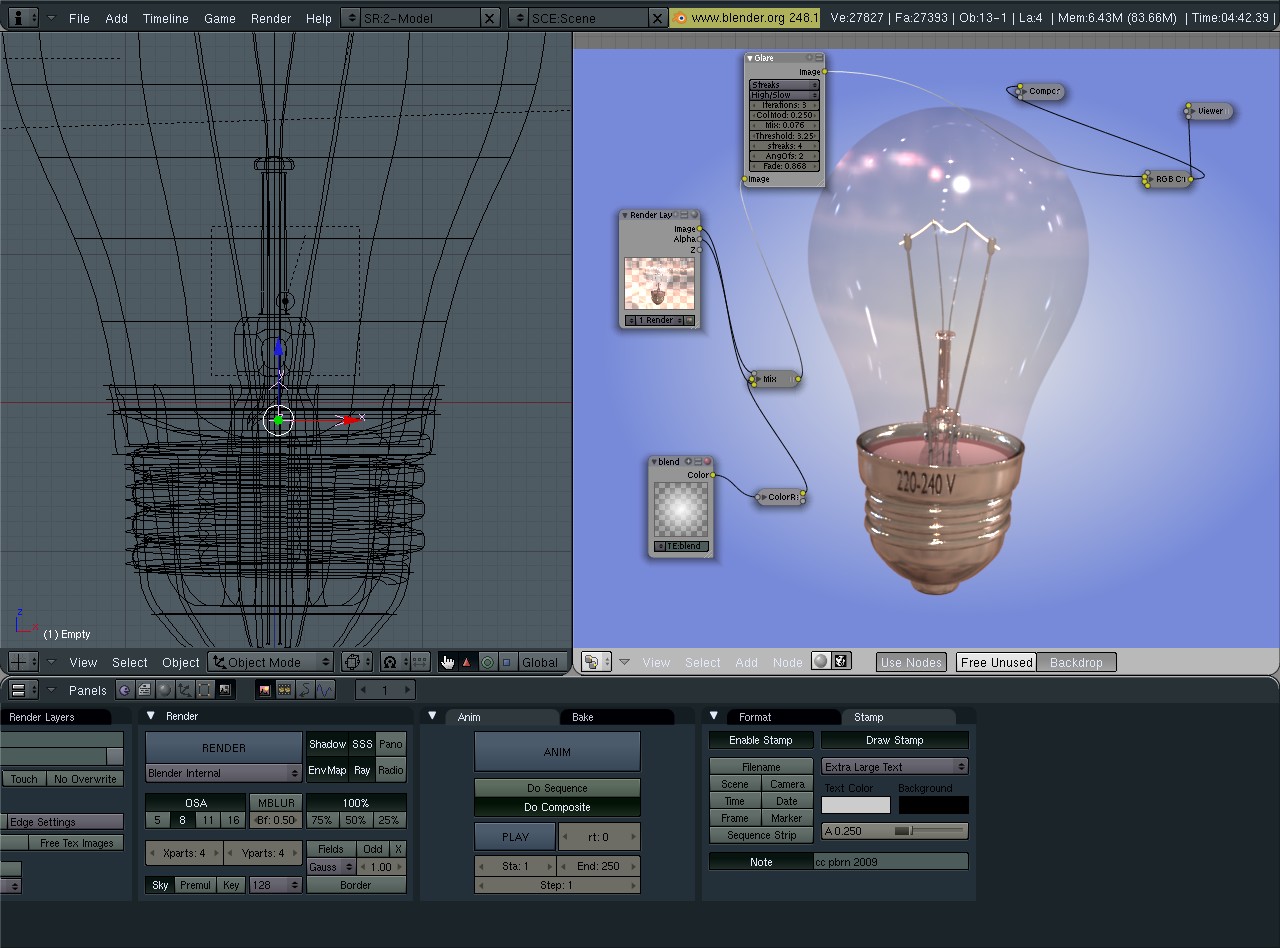Toggle the Enable Stamp button
This screenshot has width=1280, height=948.
point(760,740)
